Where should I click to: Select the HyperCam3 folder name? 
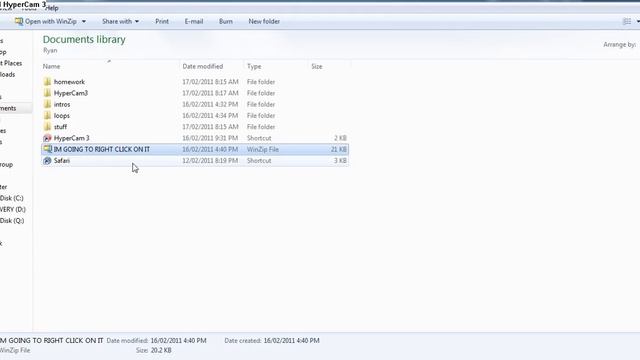pyautogui.click(x=71, y=93)
